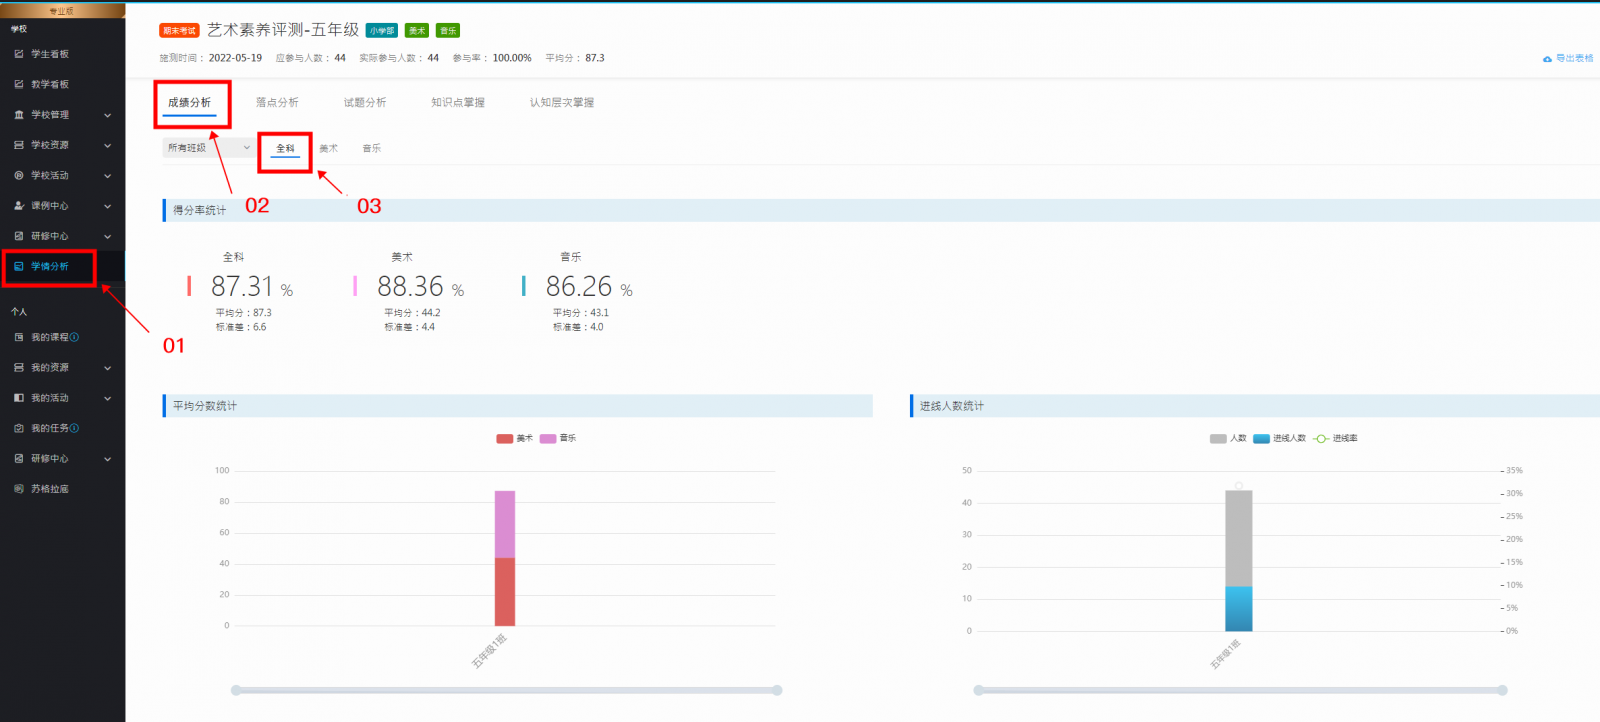Click the 学生看板 sidebar icon
Image resolution: width=1600 pixels, height=722 pixels.
[x=19, y=54]
